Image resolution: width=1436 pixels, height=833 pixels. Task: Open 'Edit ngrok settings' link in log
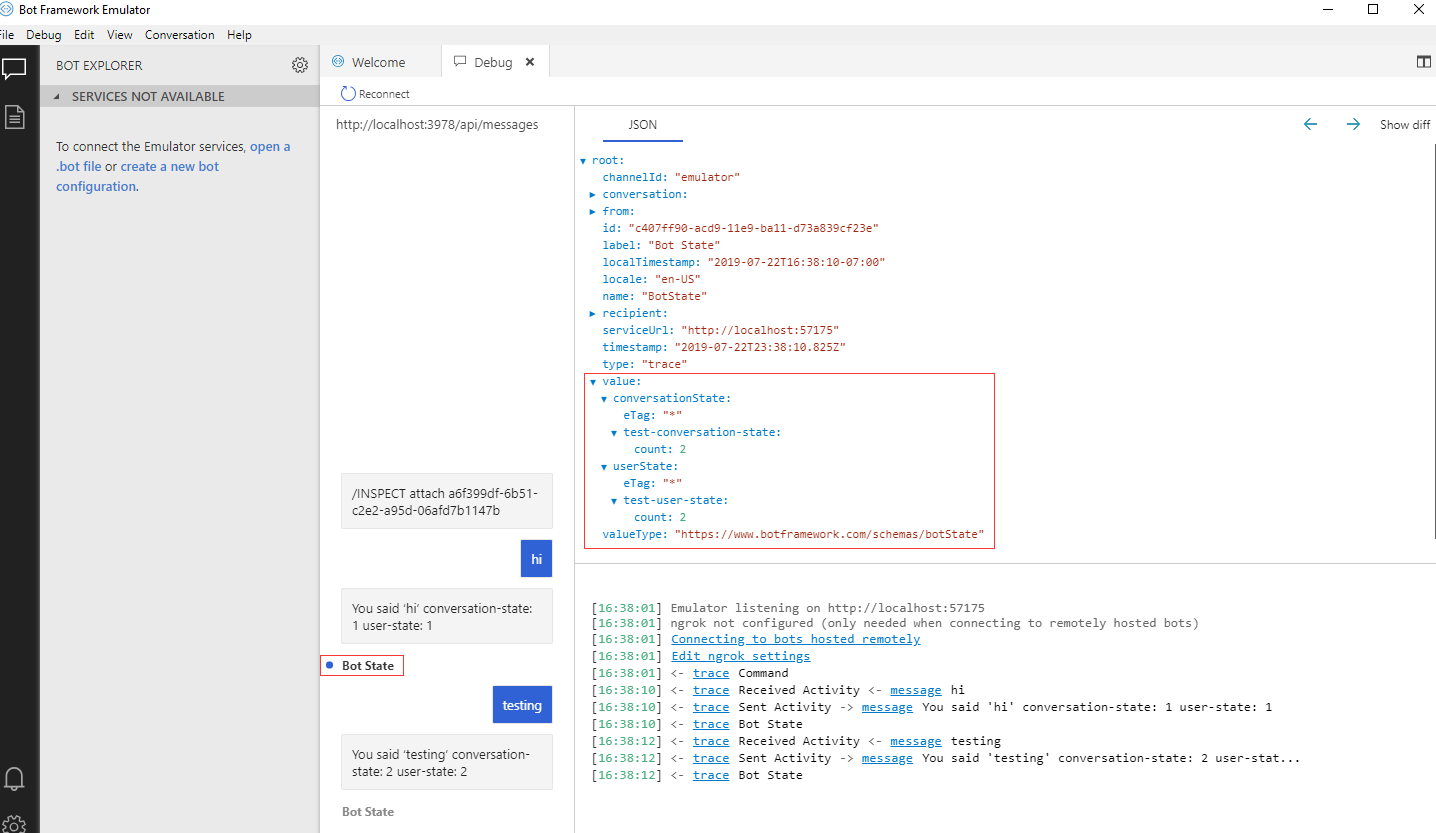pos(740,656)
